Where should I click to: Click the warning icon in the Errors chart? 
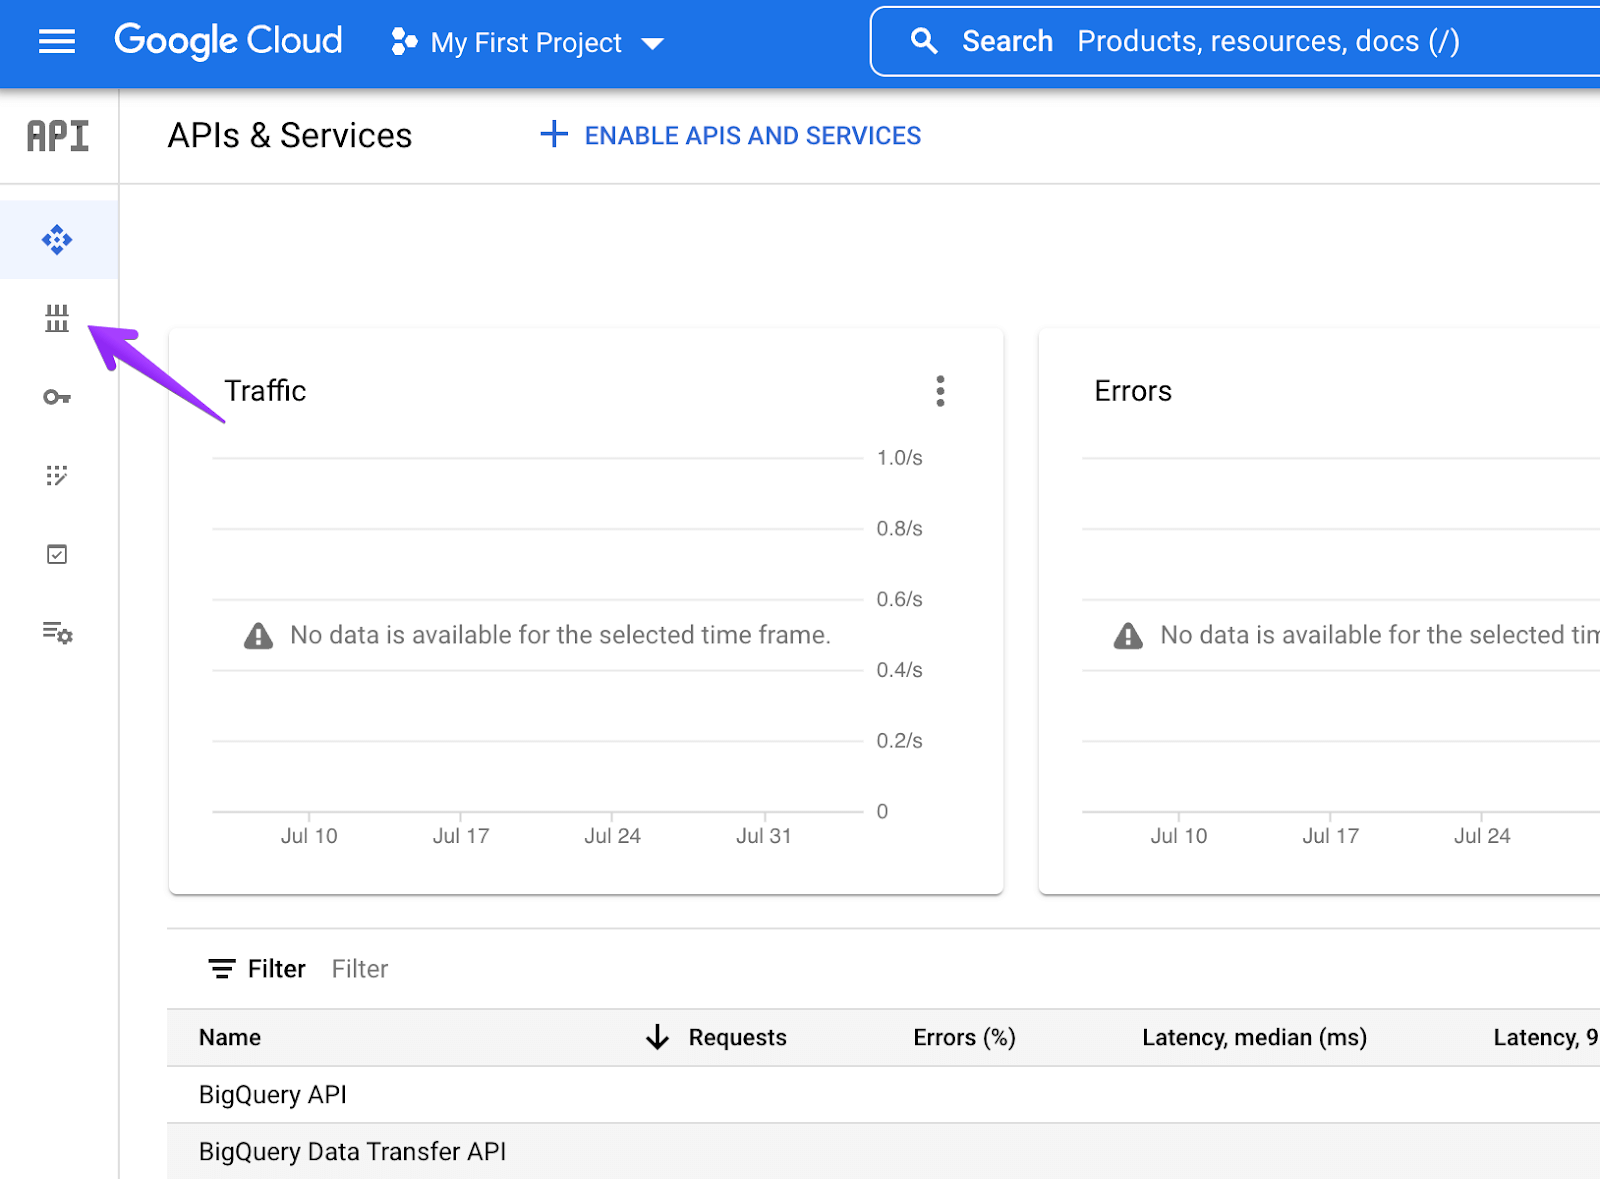coord(1128,635)
